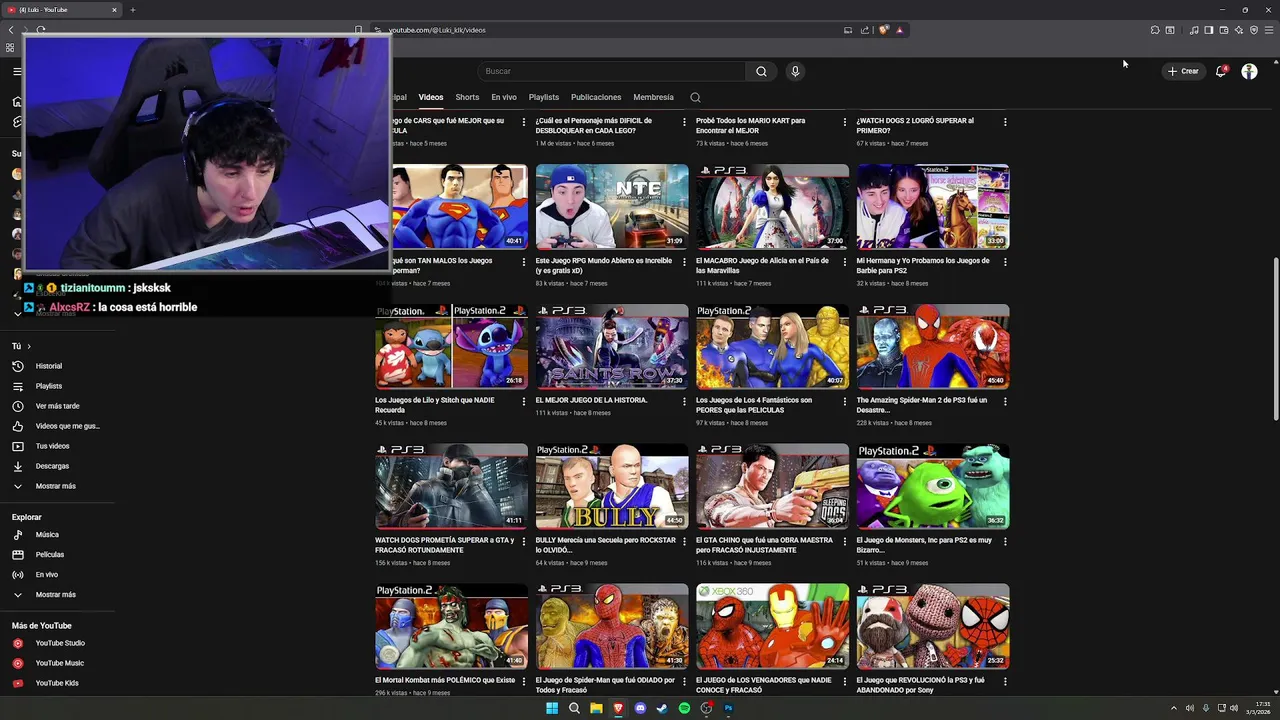Image resolution: width=1280 pixels, height=720 pixels.
Task: Switch to the Playlists channel tab
Action: coord(544,97)
